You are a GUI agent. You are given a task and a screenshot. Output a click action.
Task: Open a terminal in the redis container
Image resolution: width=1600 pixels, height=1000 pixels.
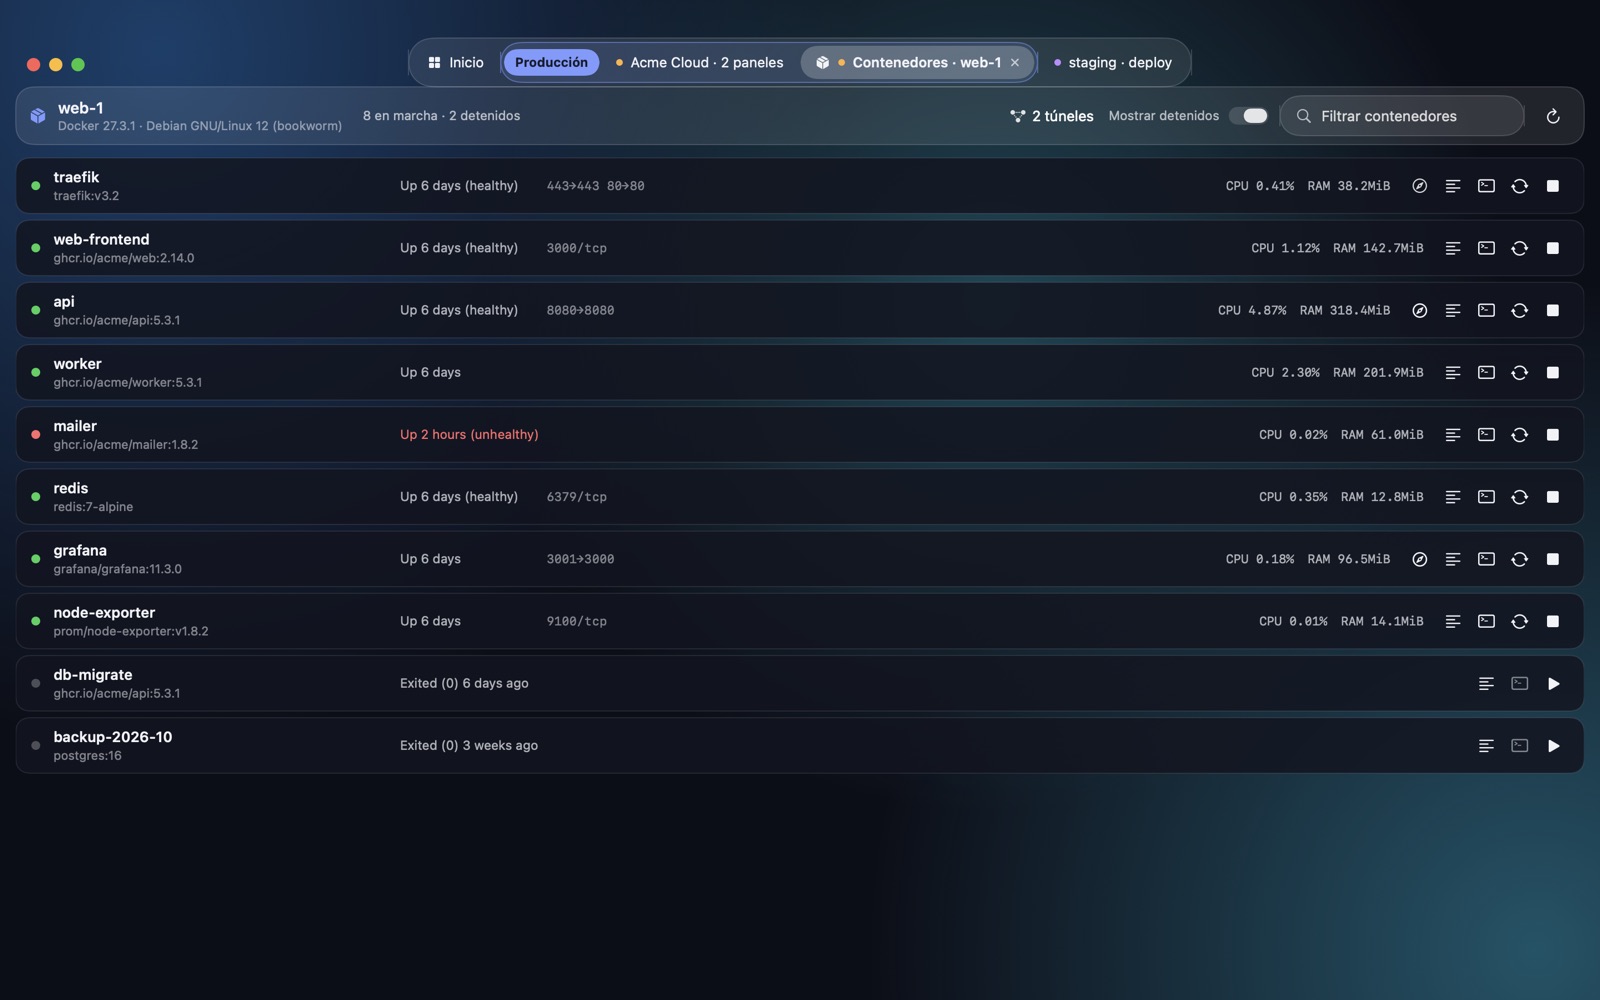pos(1486,497)
